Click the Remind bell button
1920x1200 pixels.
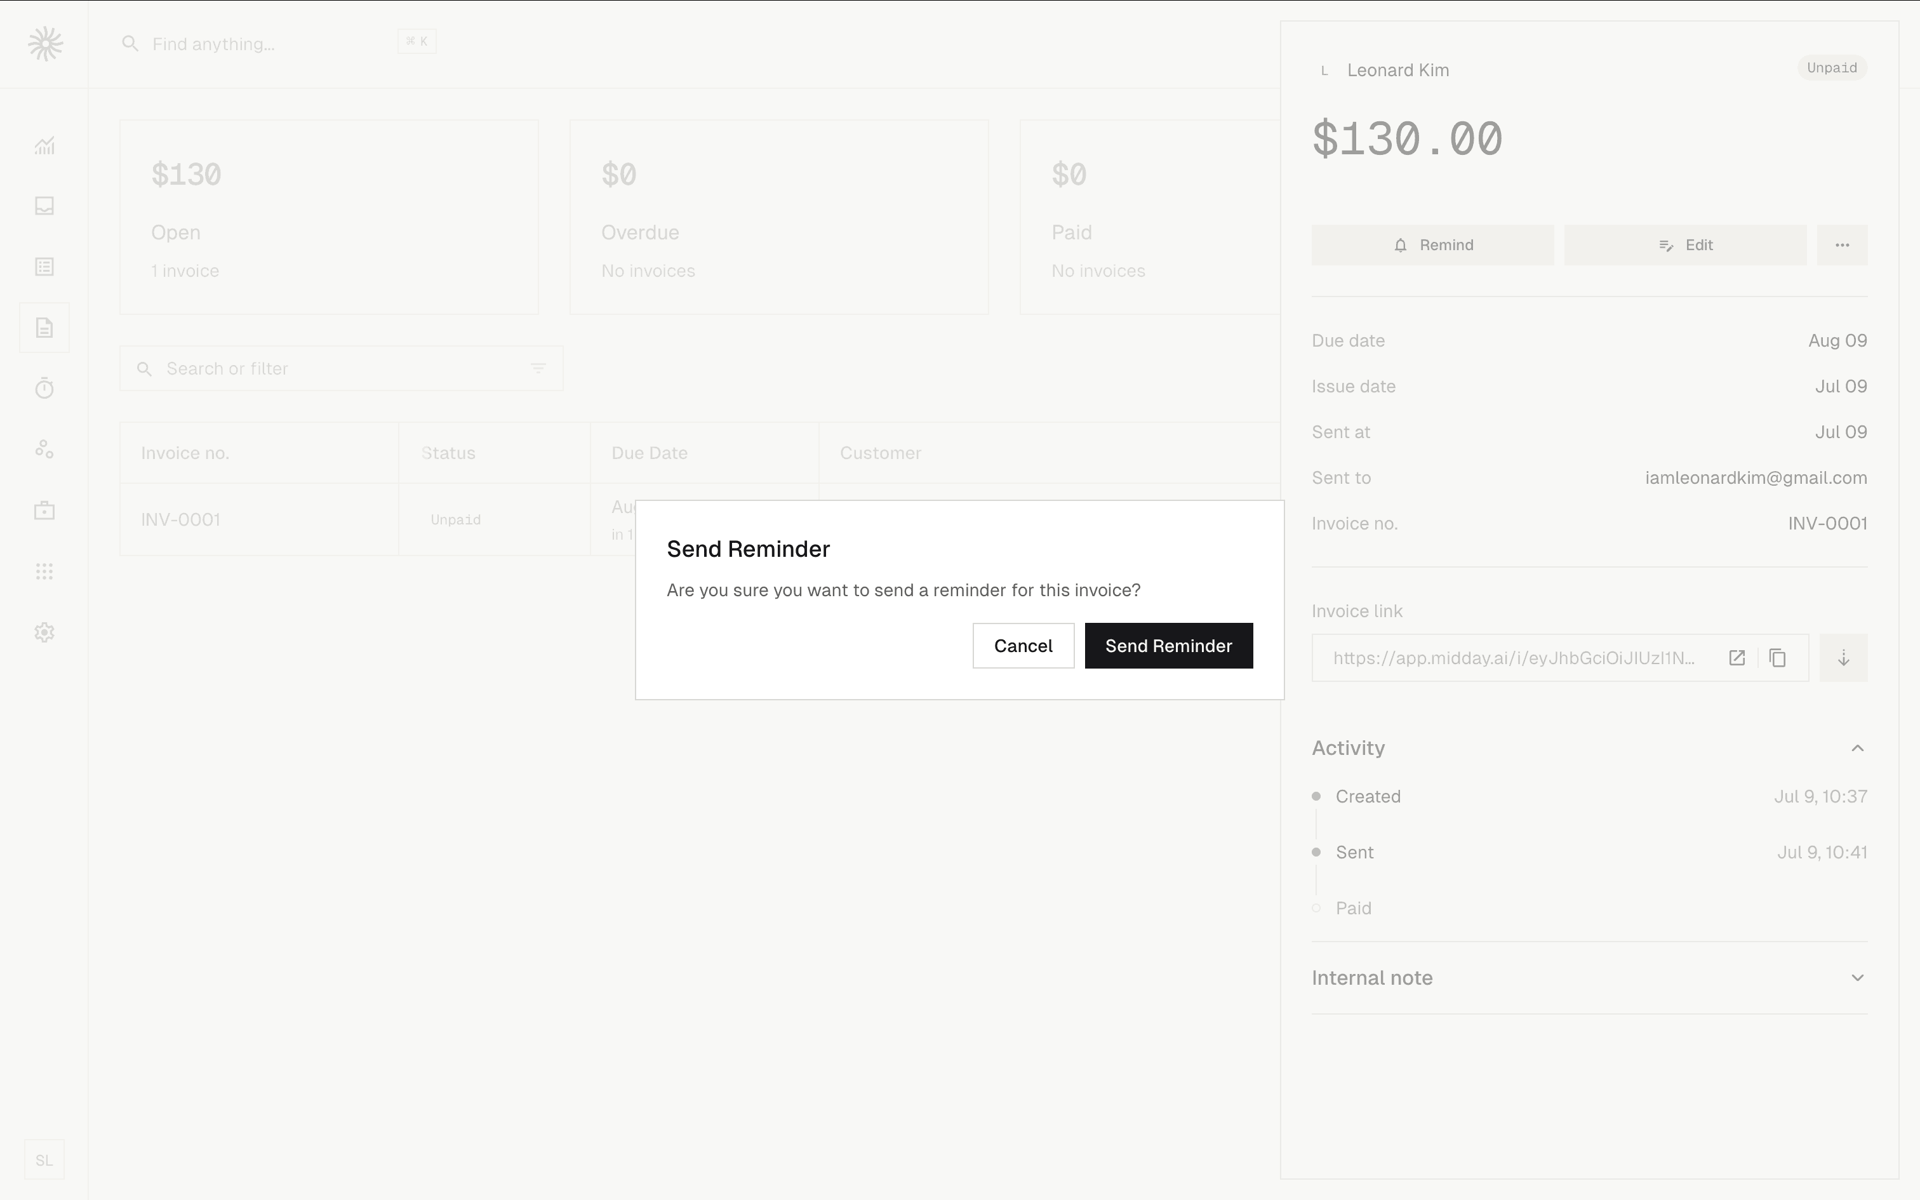tap(1432, 245)
